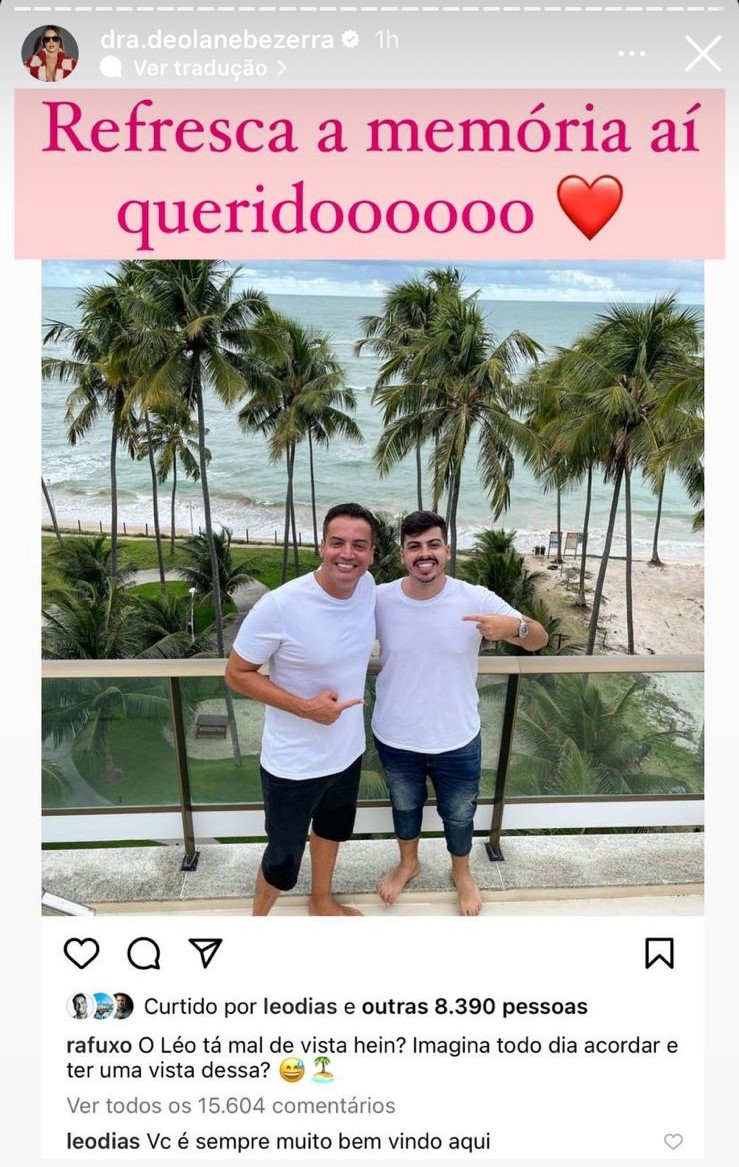739x1167 pixels.
Task: Tap the beach photo of two men
Action: pyautogui.click(x=373, y=587)
